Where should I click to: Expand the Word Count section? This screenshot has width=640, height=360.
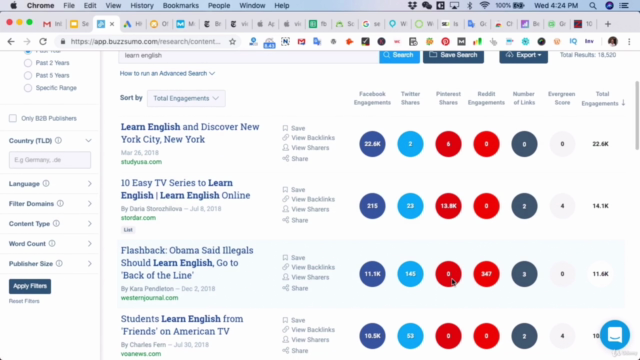89,243
